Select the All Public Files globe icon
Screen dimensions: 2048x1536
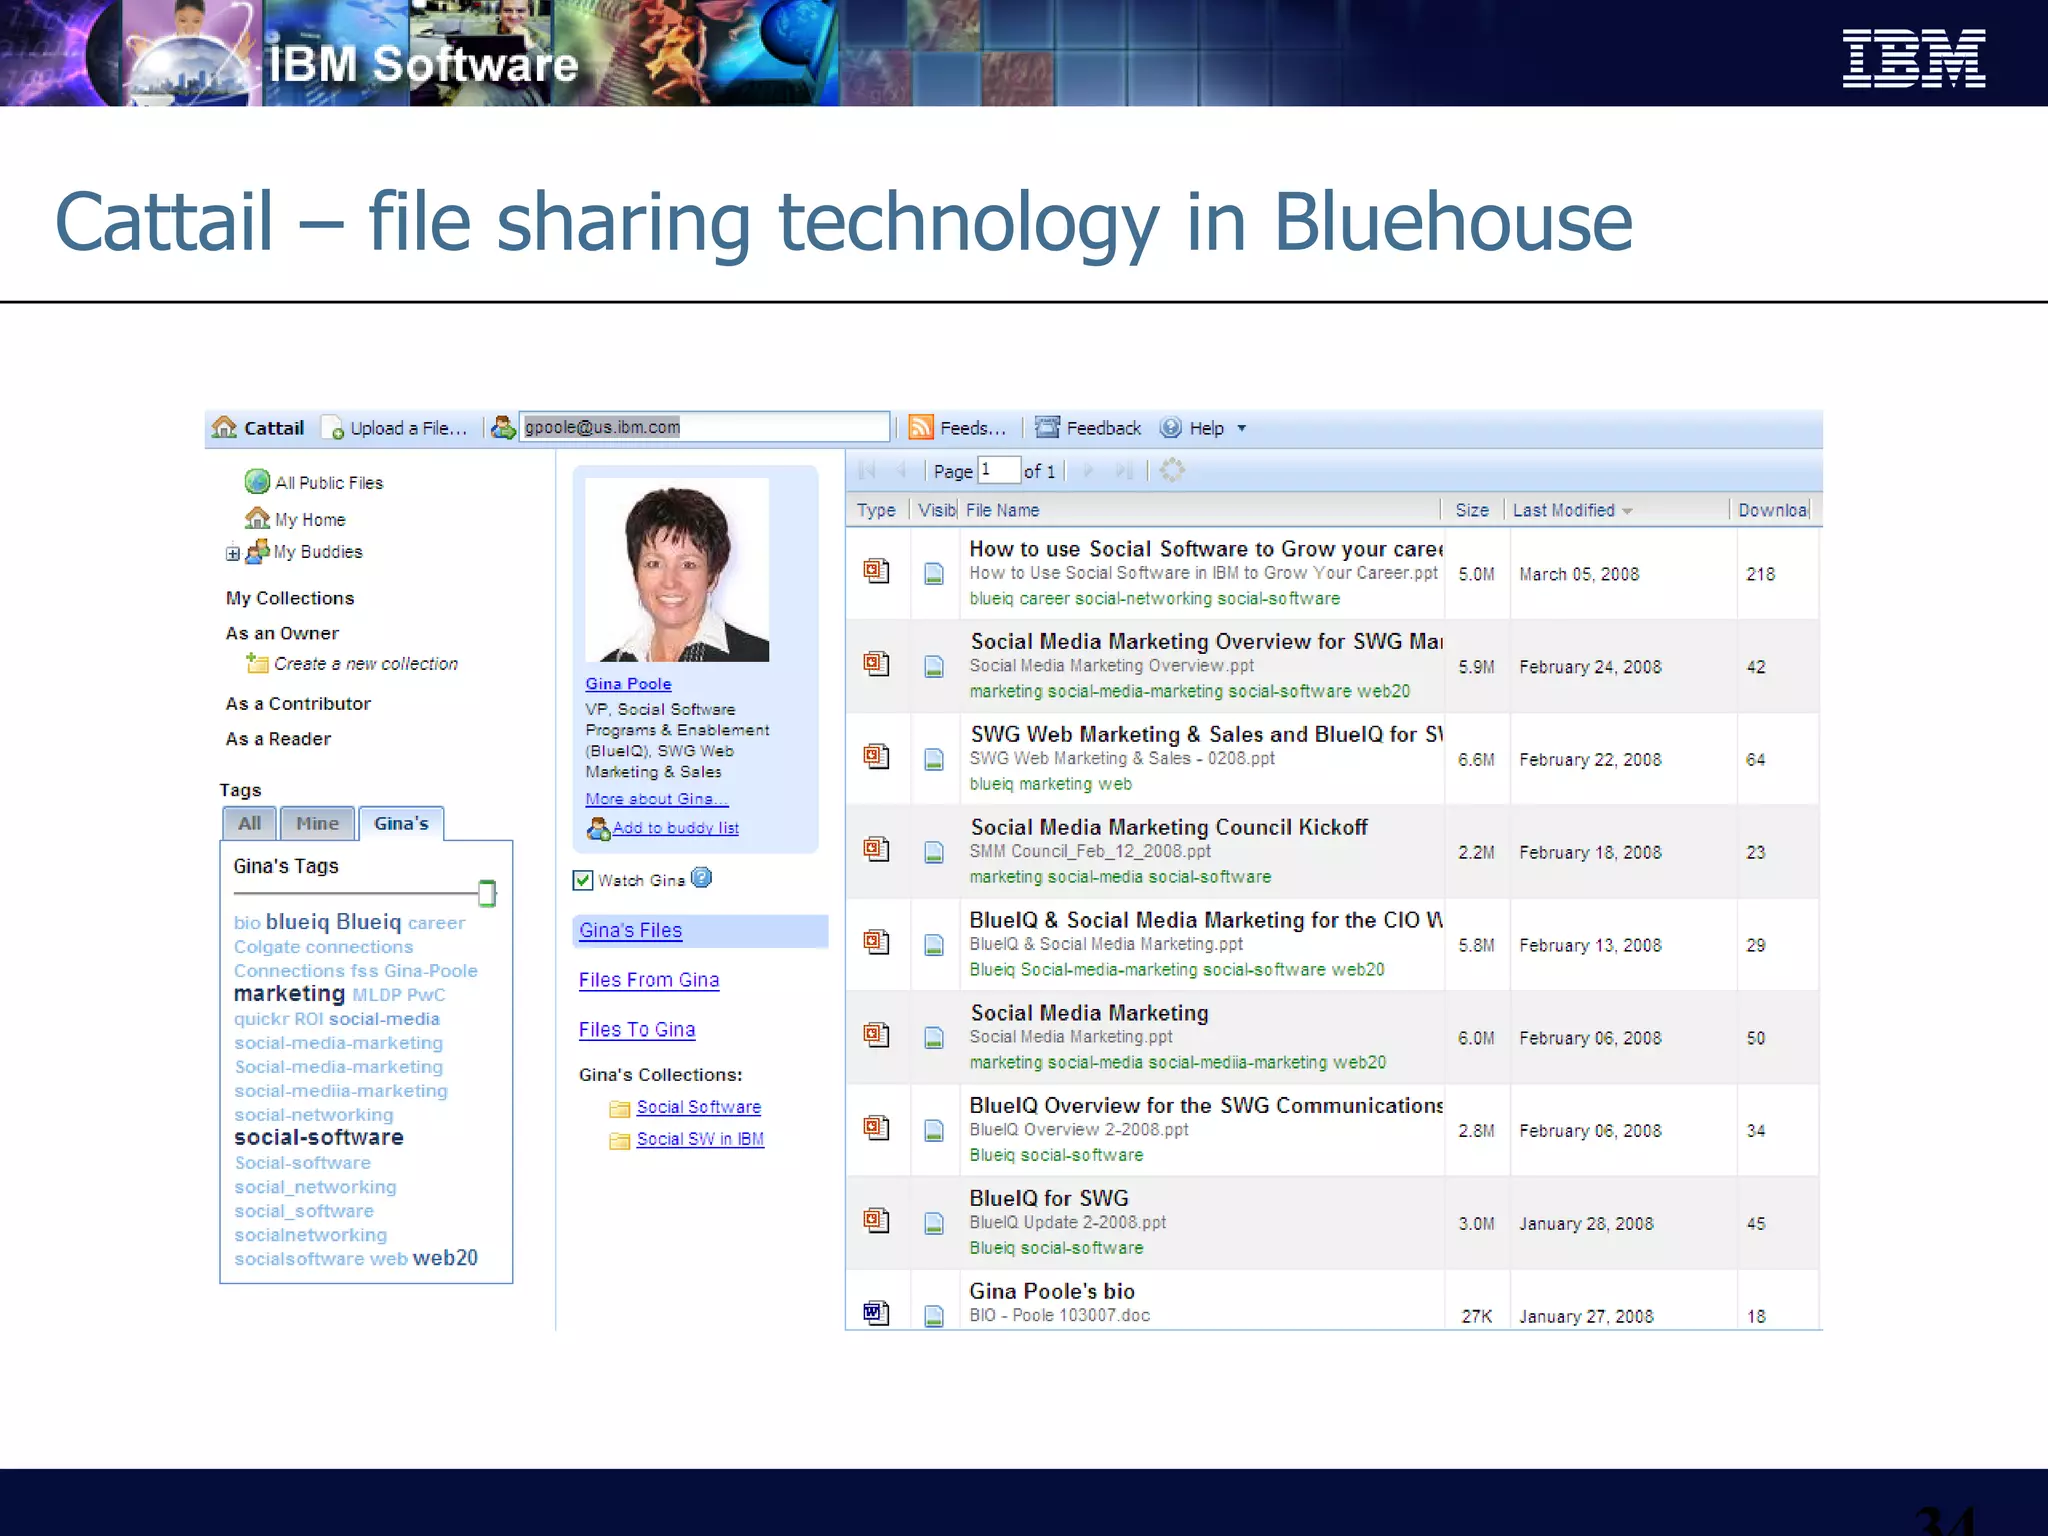point(257,481)
